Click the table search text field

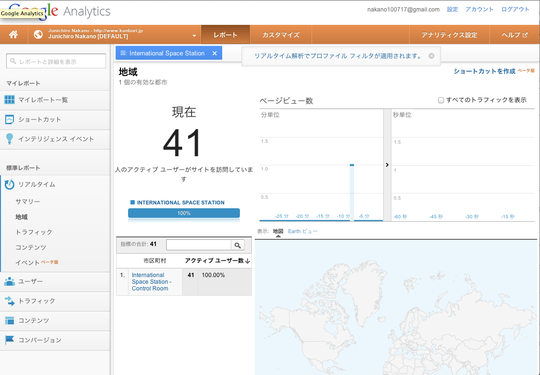click(x=199, y=245)
